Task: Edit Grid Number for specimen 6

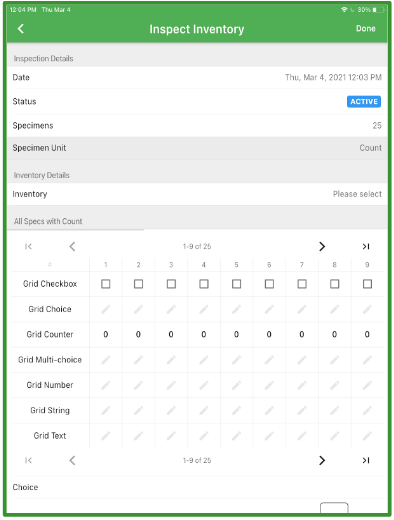Action: (x=269, y=385)
